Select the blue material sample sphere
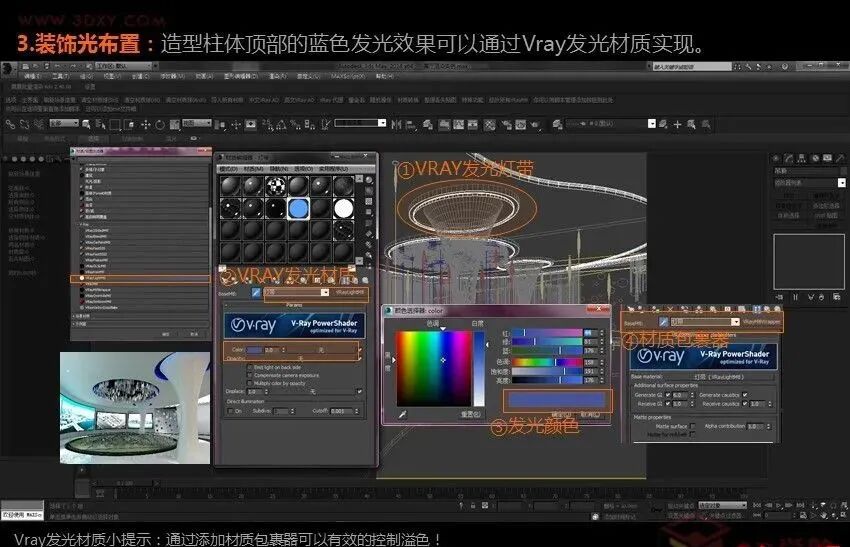850x547 pixels. (x=298, y=208)
